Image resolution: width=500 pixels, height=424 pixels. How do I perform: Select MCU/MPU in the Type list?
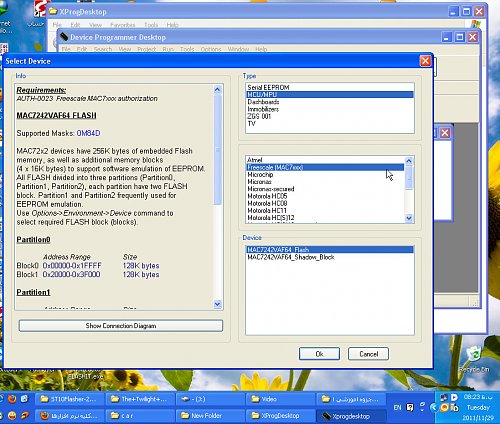pyautogui.click(x=330, y=95)
